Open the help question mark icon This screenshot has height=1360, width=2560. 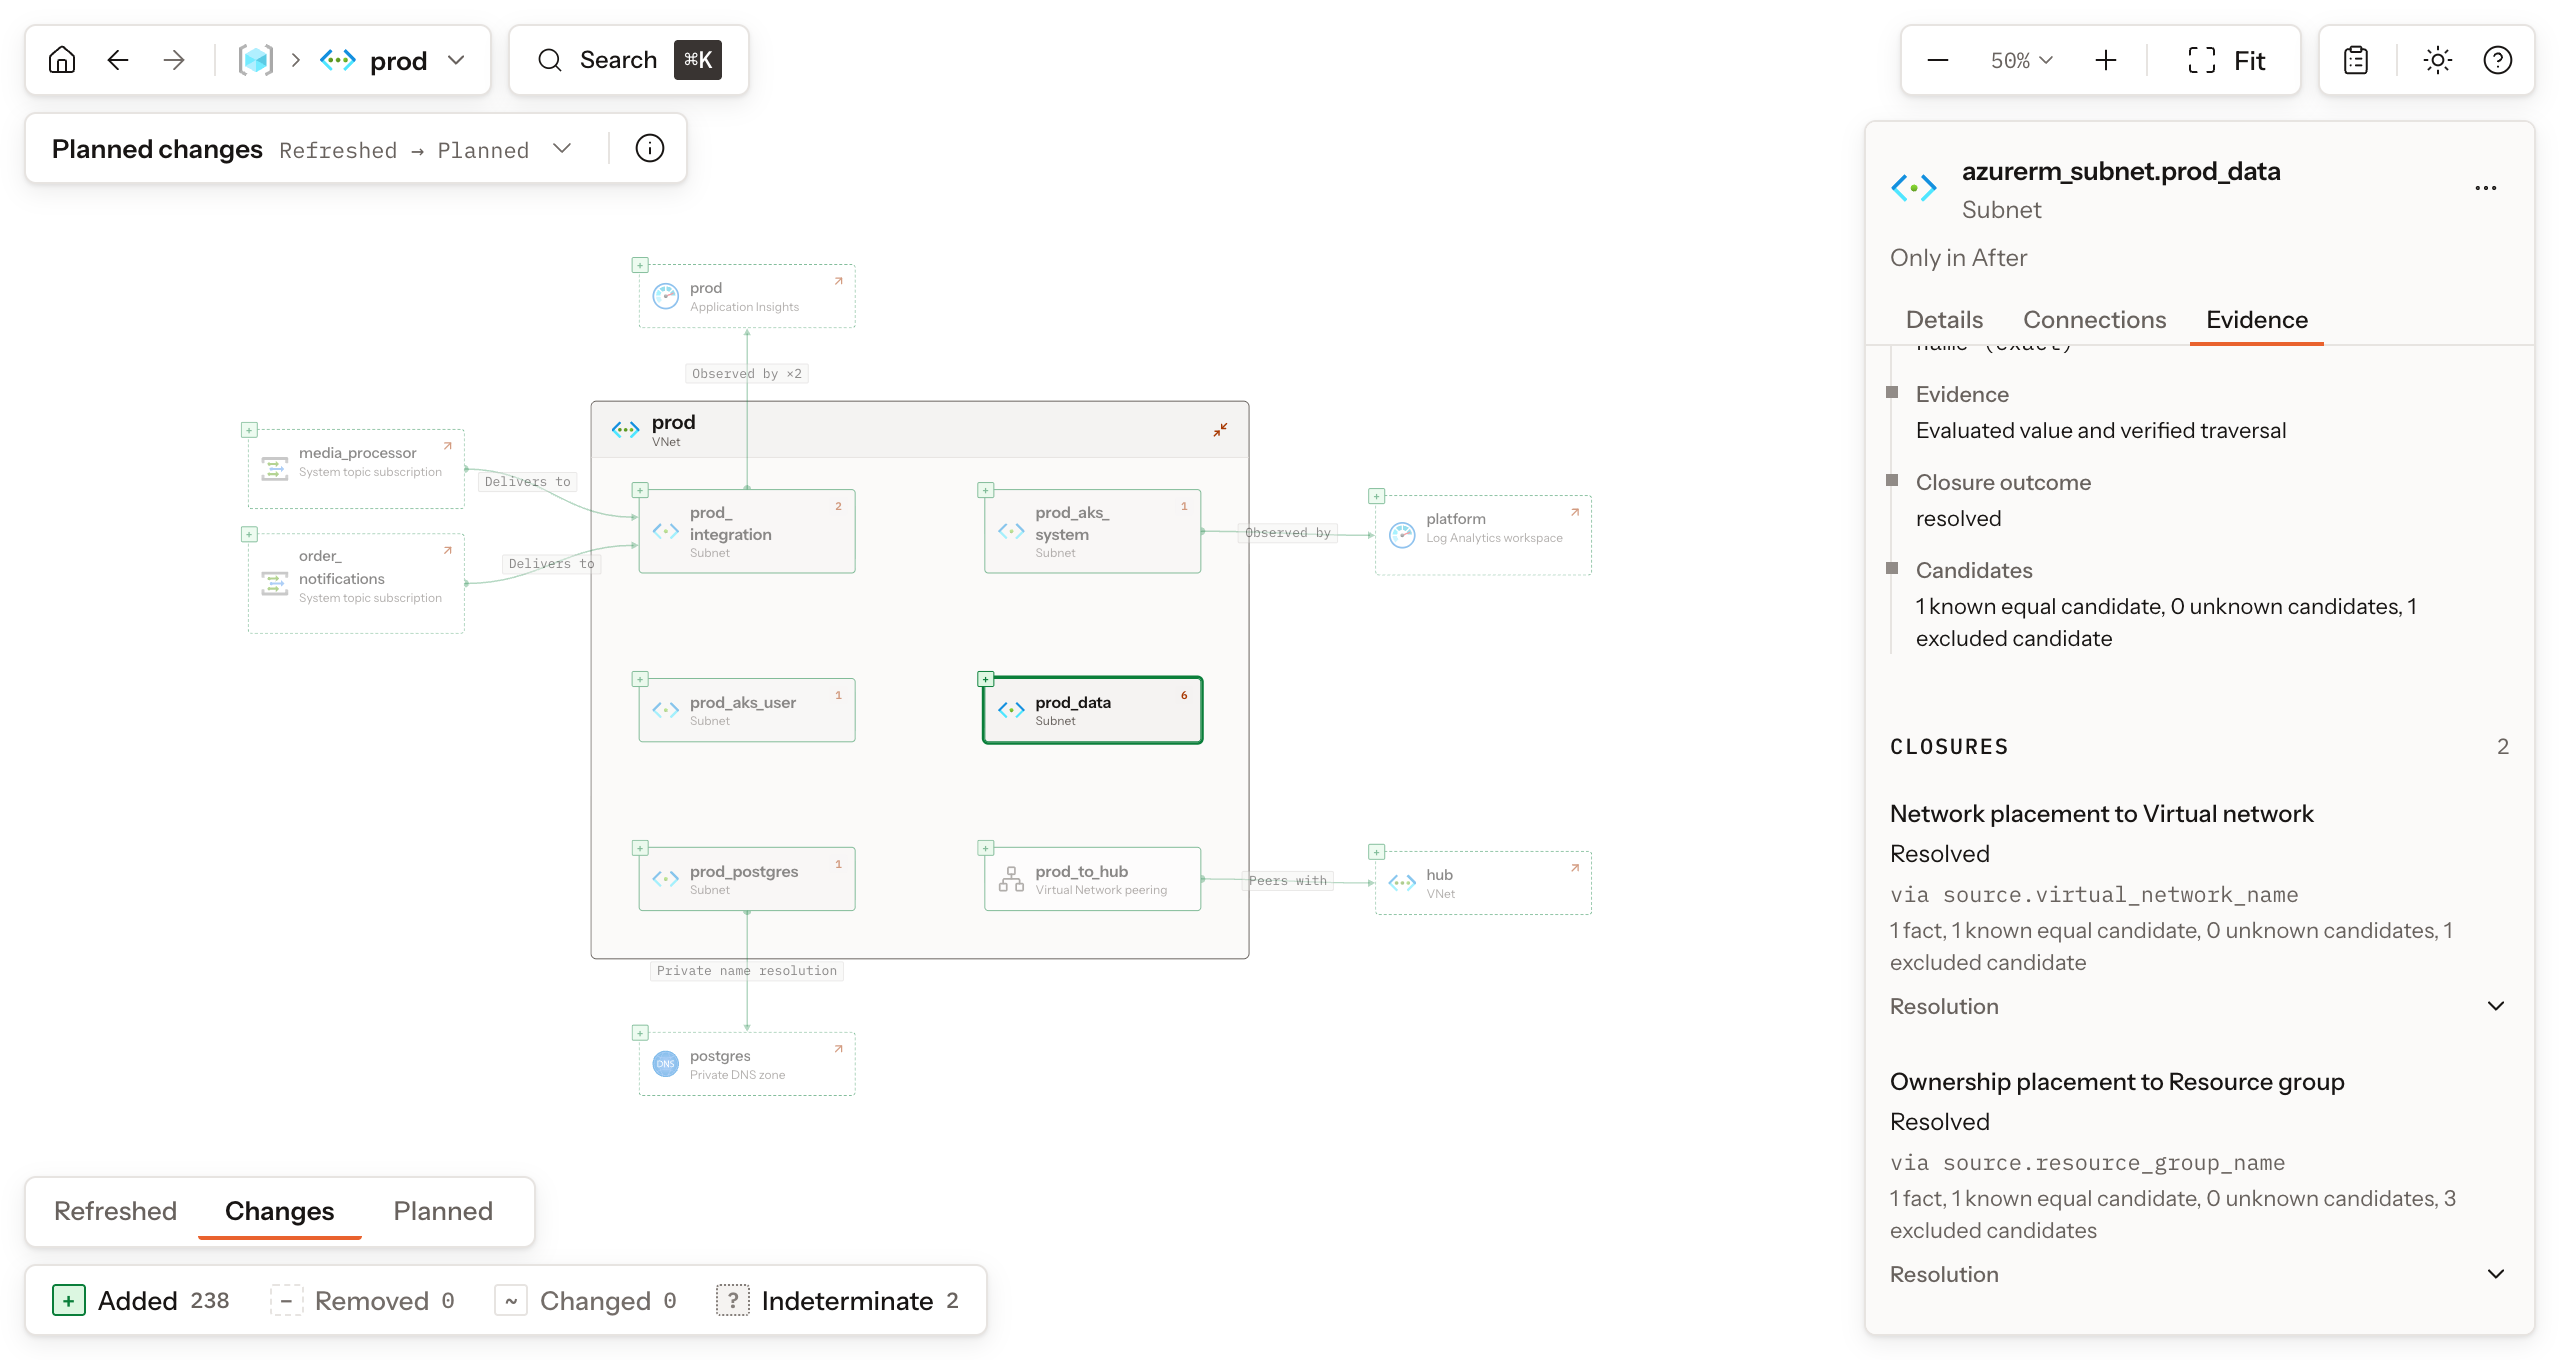pos(2498,60)
